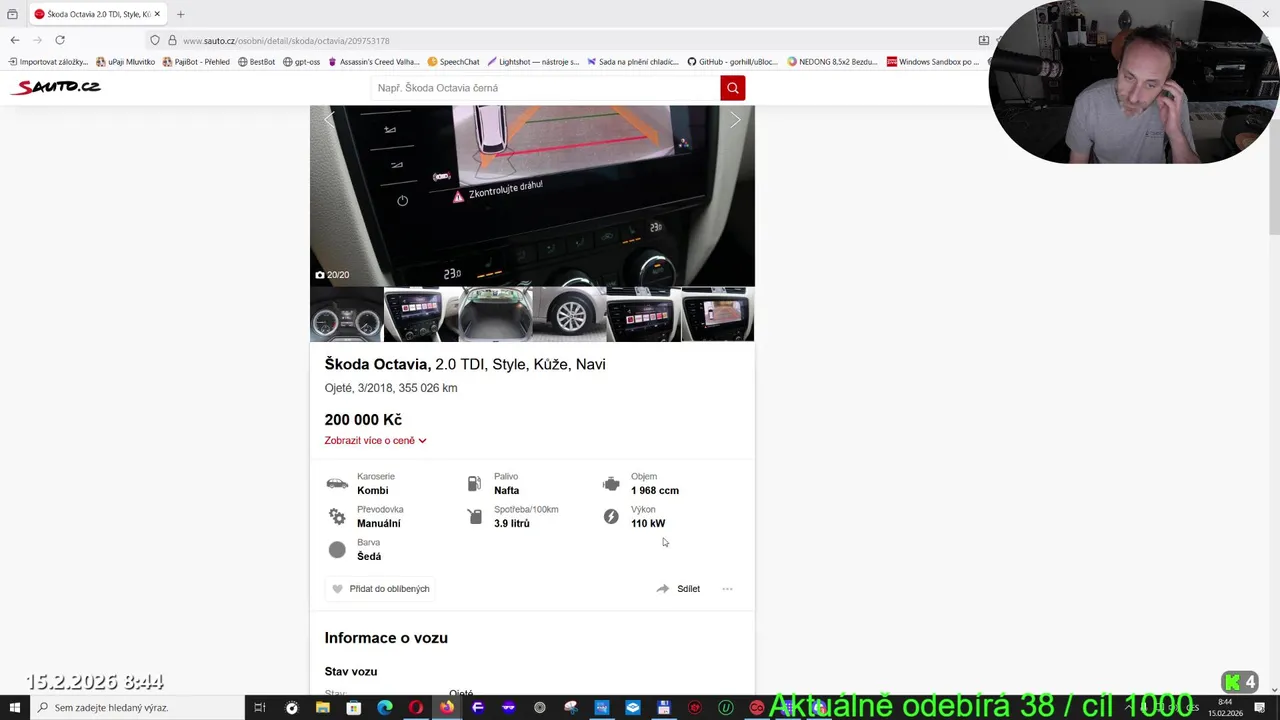Open Microsoft Store from the taskbar
Screen dimensions: 1280x720
pyautogui.click(x=353, y=708)
